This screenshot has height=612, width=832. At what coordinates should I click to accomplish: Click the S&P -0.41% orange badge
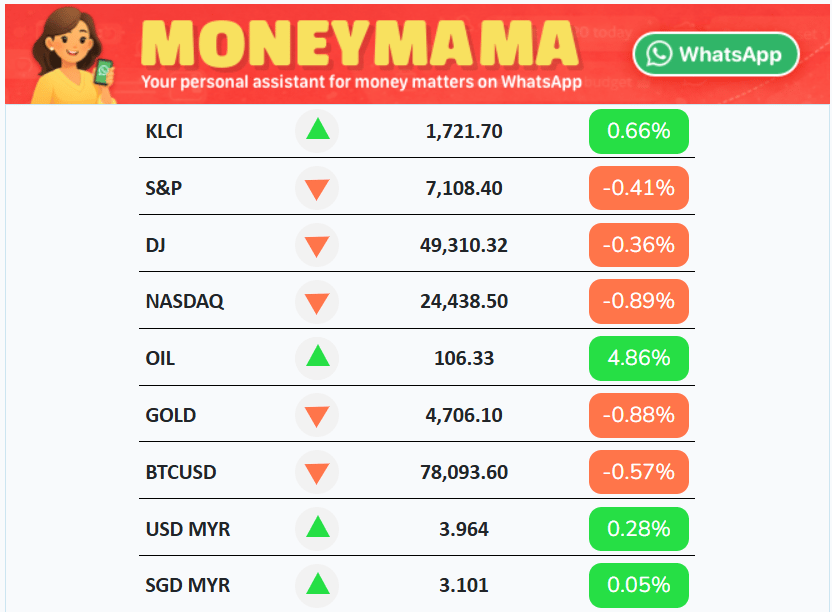coord(639,188)
